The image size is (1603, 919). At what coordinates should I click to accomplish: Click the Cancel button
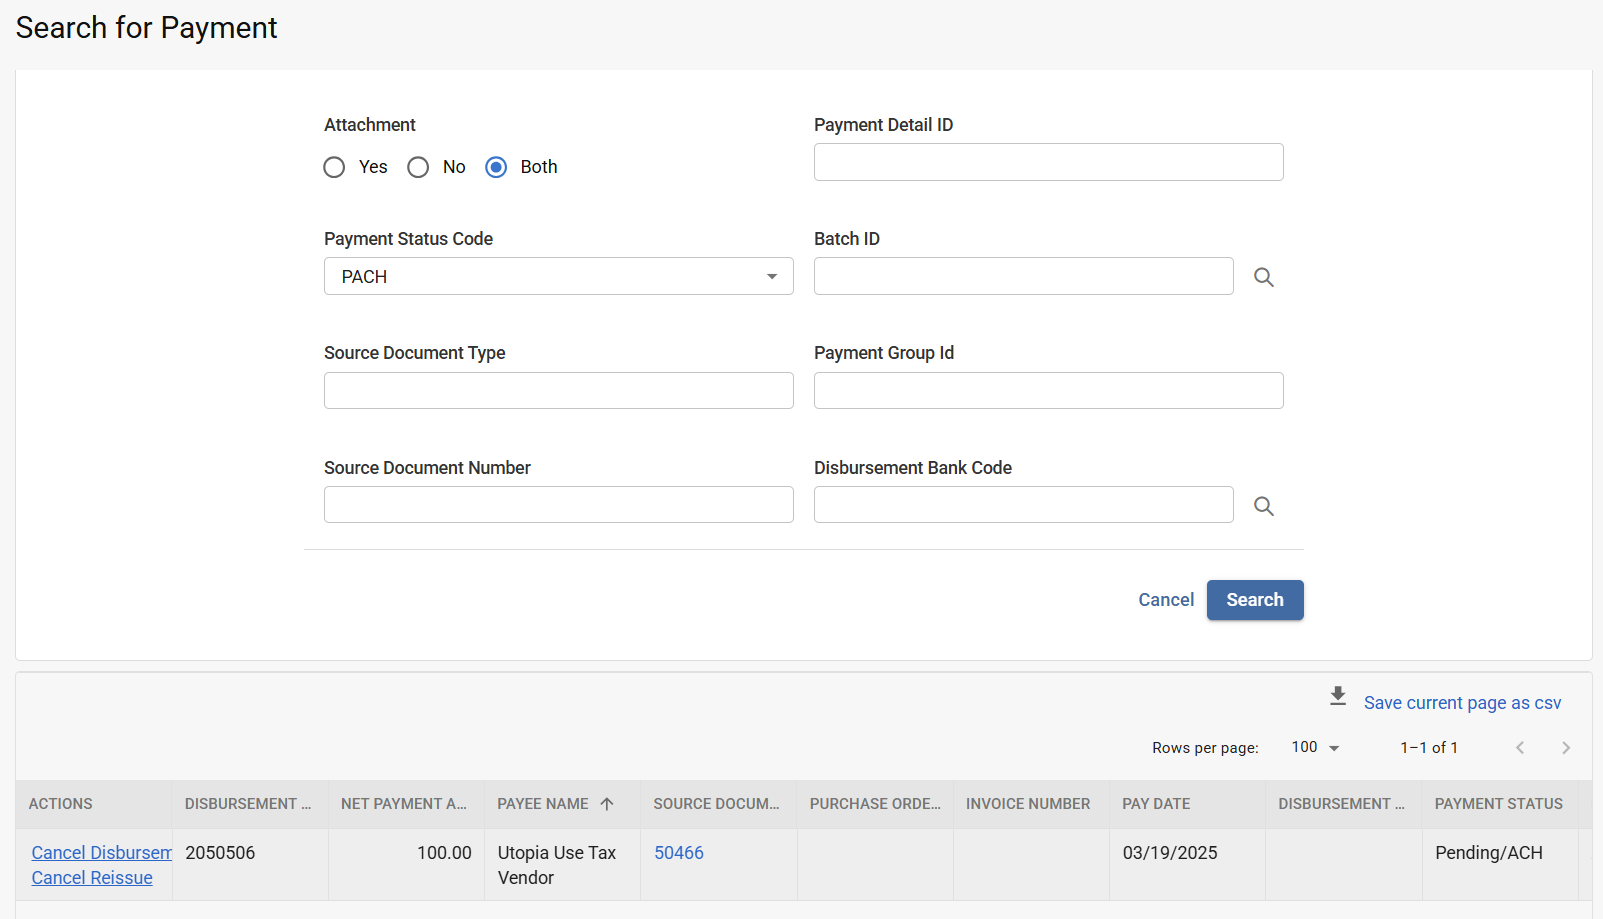point(1165,600)
